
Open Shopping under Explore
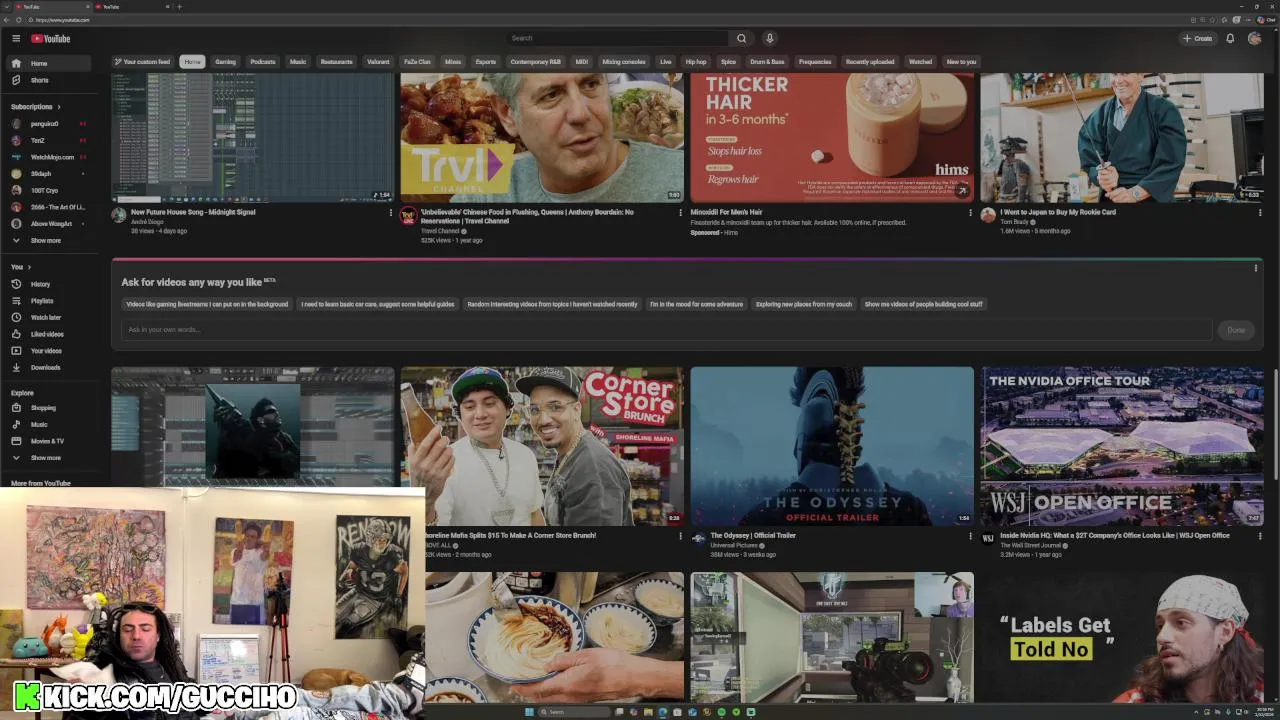47,408
